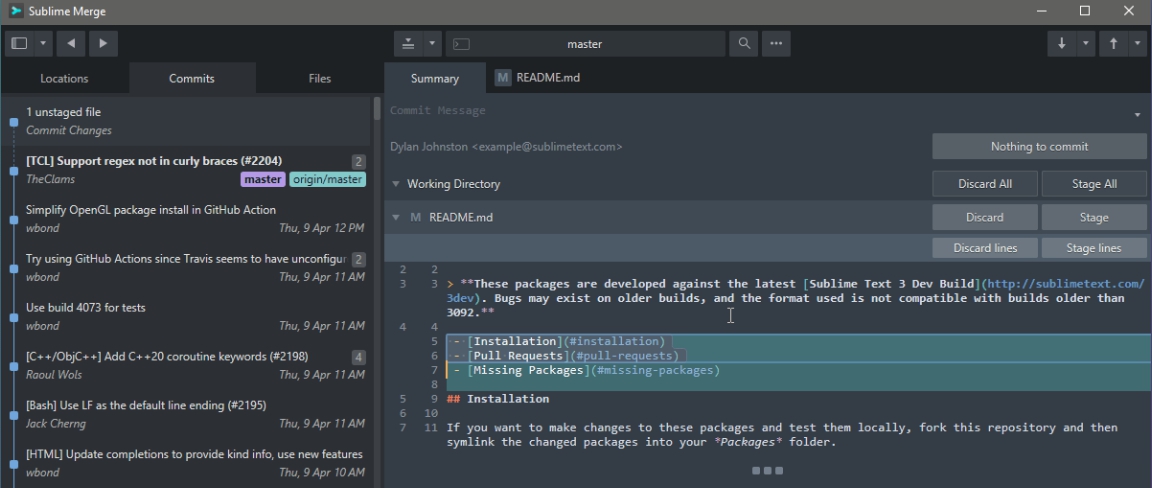The image size is (1152, 488).
Task: Click the author line Dylan Johnston
Action: tap(506, 146)
